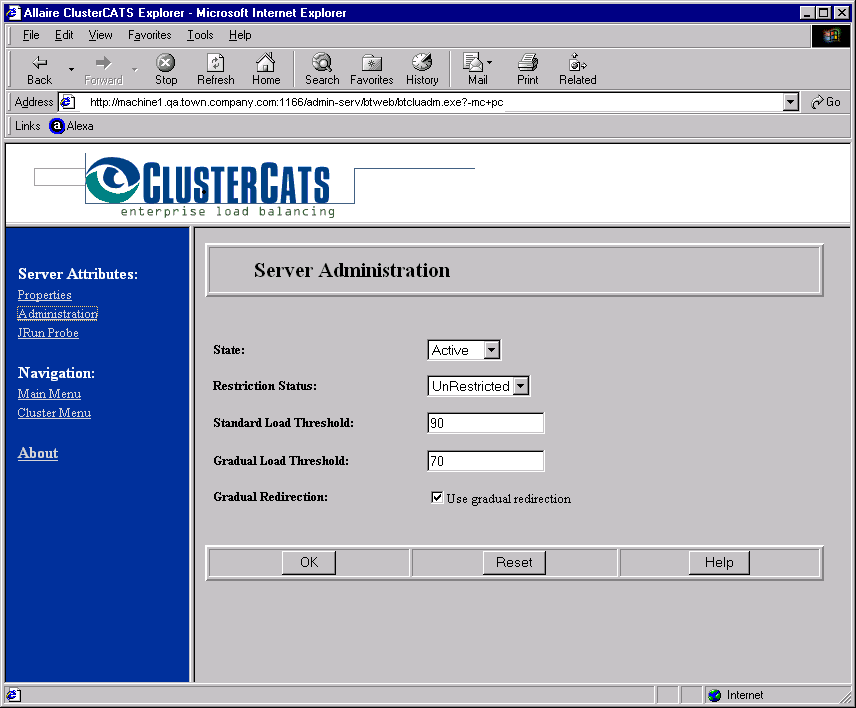Open the Search toolbar icon
Screen dimensions: 856x708
click(322, 62)
